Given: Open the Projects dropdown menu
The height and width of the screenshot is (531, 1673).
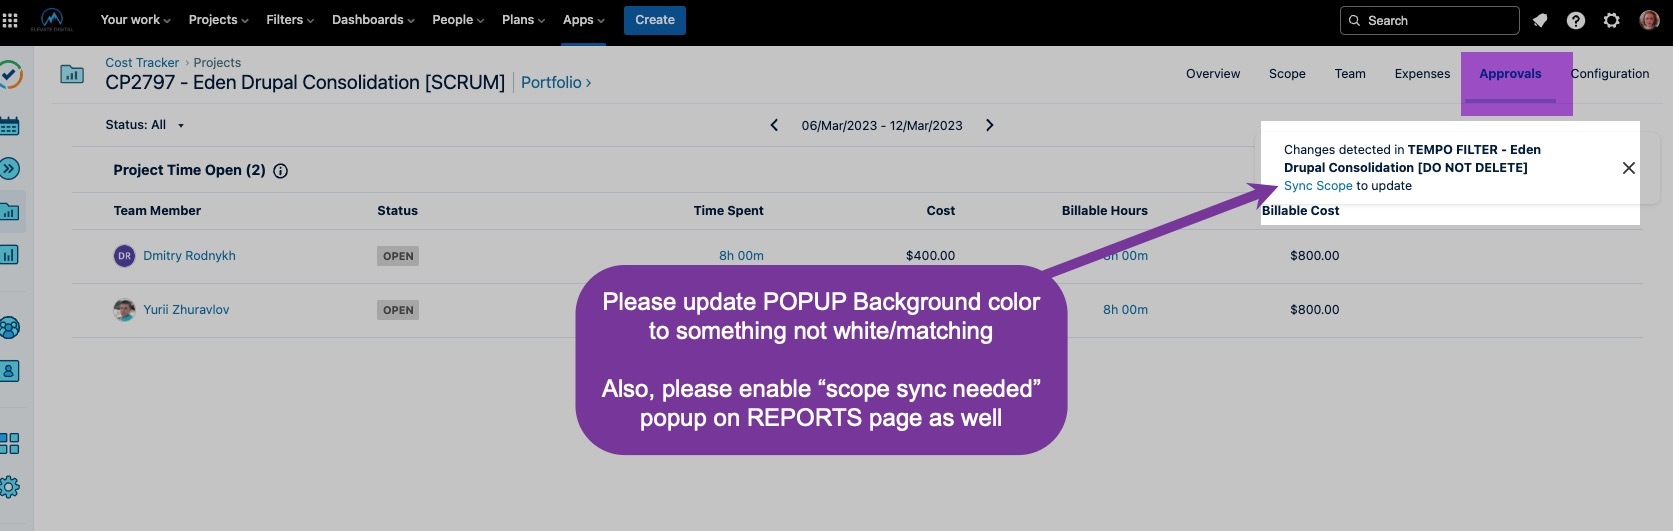Looking at the screenshot, I should (x=218, y=20).
